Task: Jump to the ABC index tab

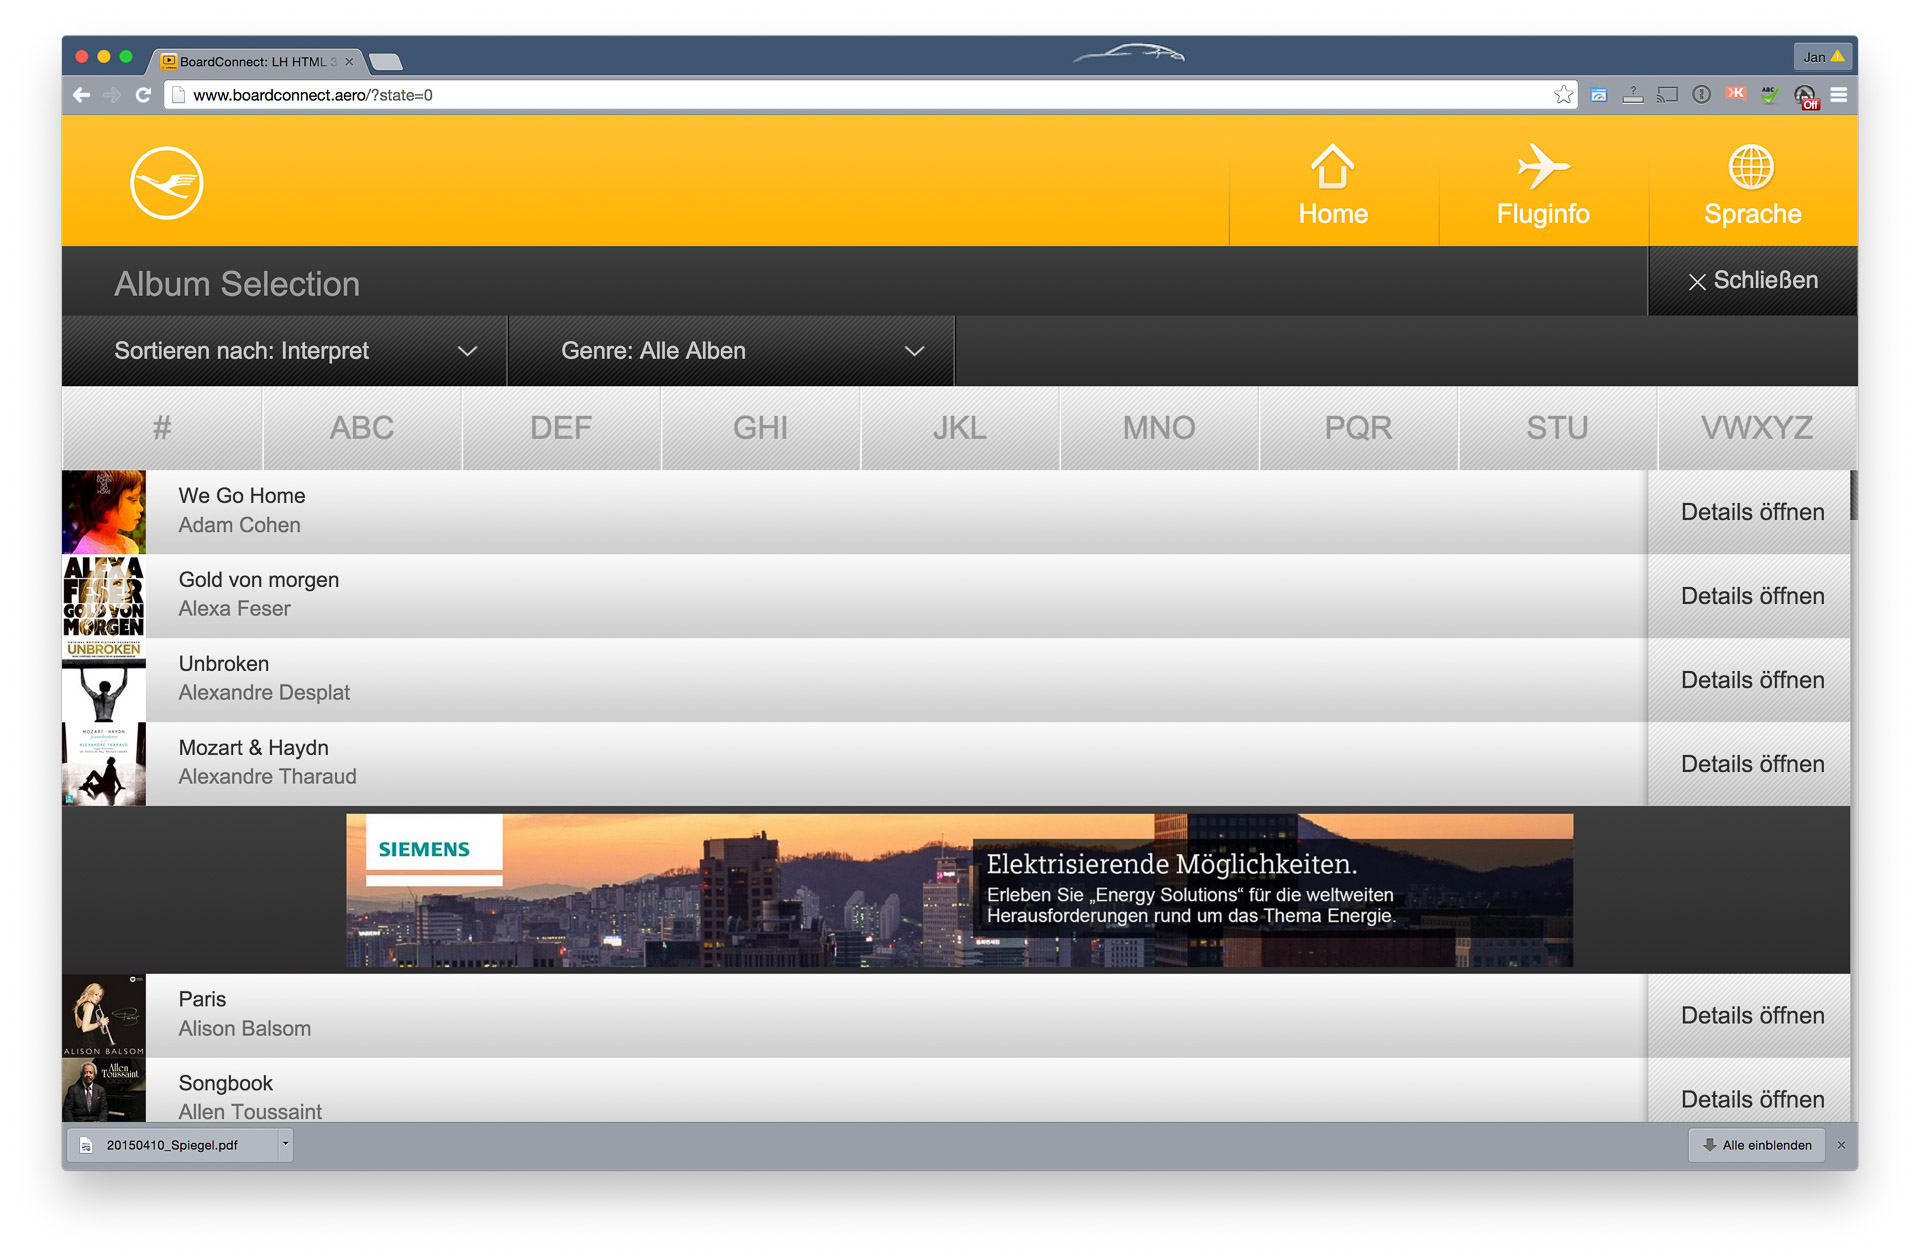Action: 362,428
